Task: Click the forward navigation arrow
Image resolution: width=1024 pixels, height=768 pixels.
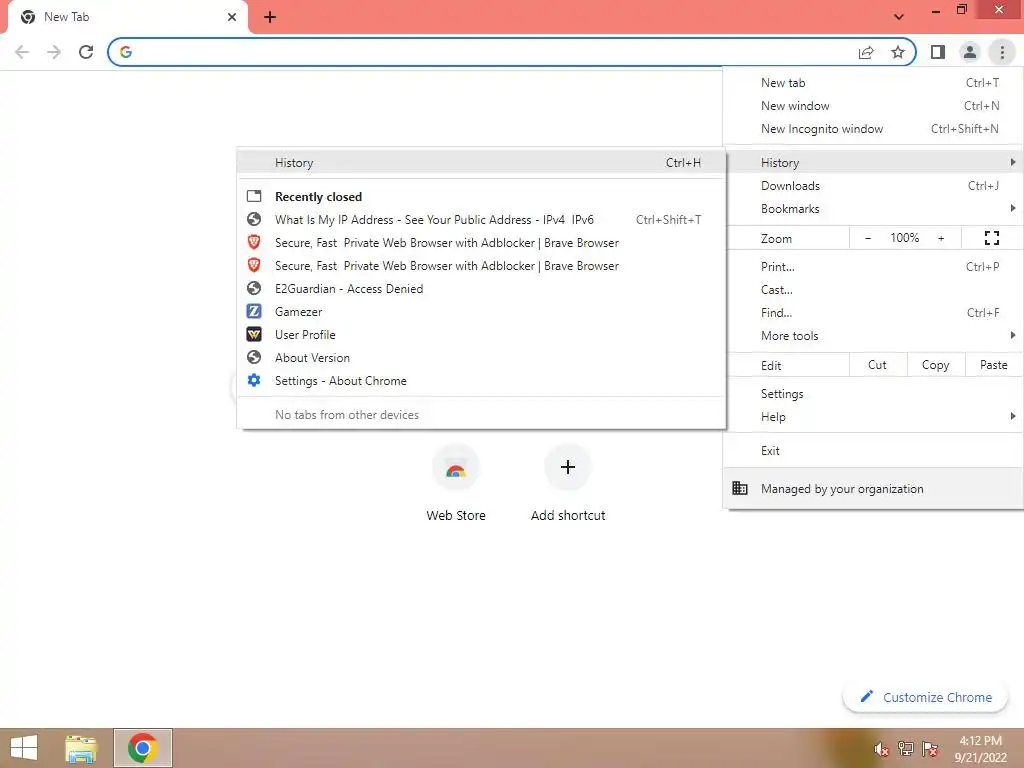Action: pyautogui.click(x=54, y=52)
